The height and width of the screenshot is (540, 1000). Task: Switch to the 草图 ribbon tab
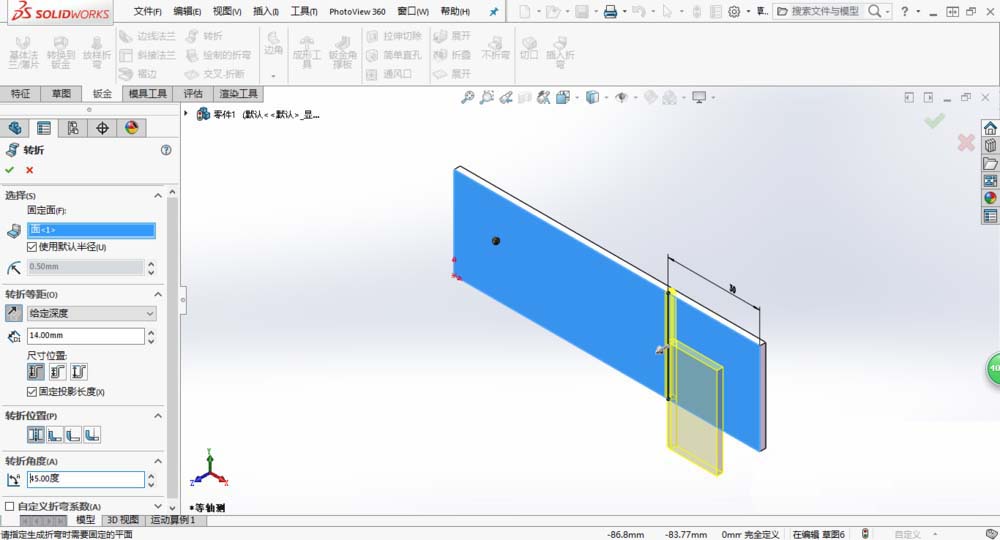tap(61, 94)
